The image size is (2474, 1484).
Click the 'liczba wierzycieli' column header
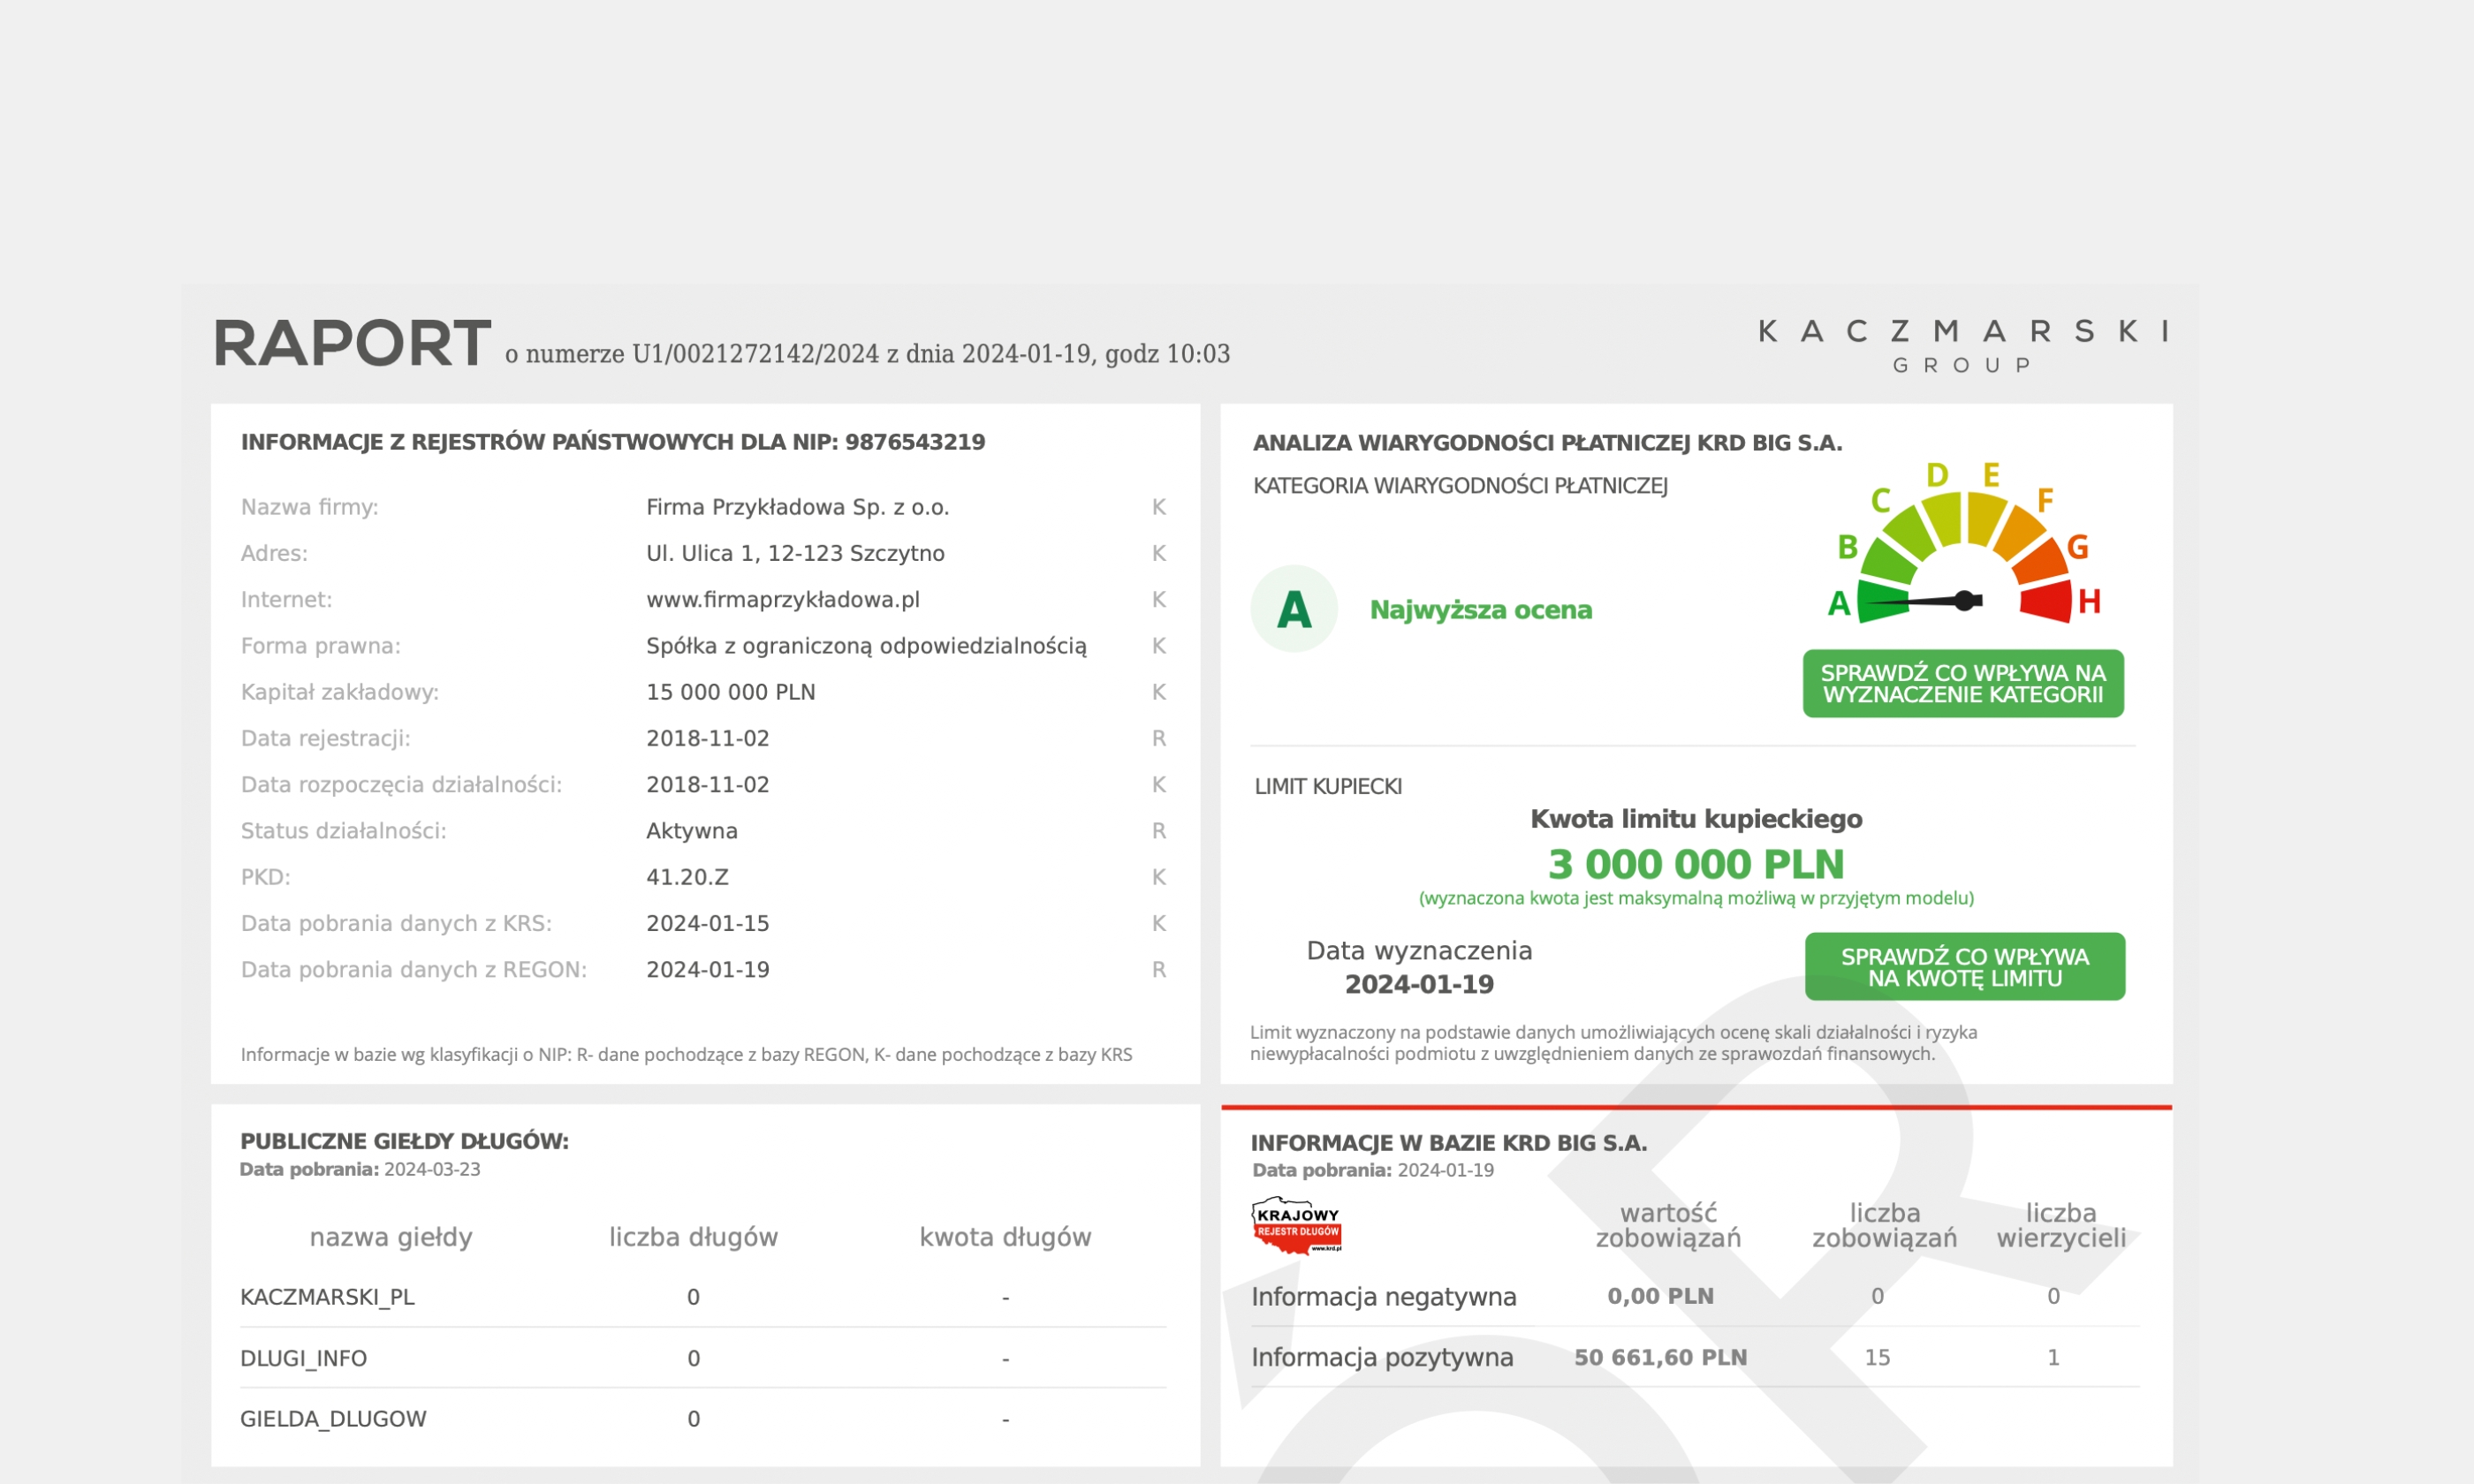pyautogui.click(x=2062, y=1226)
